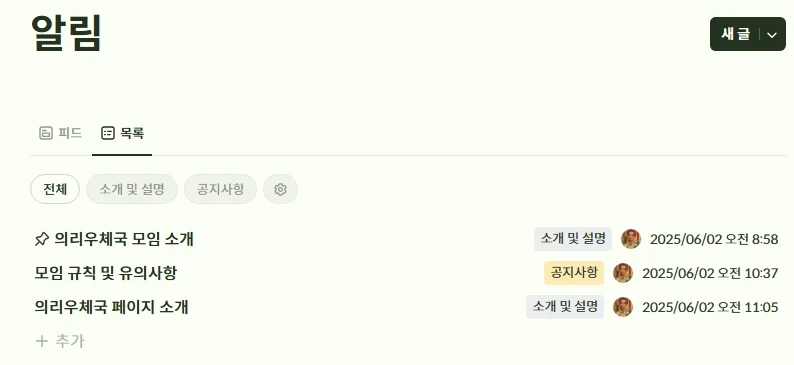Switch to the 목록 tab

tap(122, 133)
